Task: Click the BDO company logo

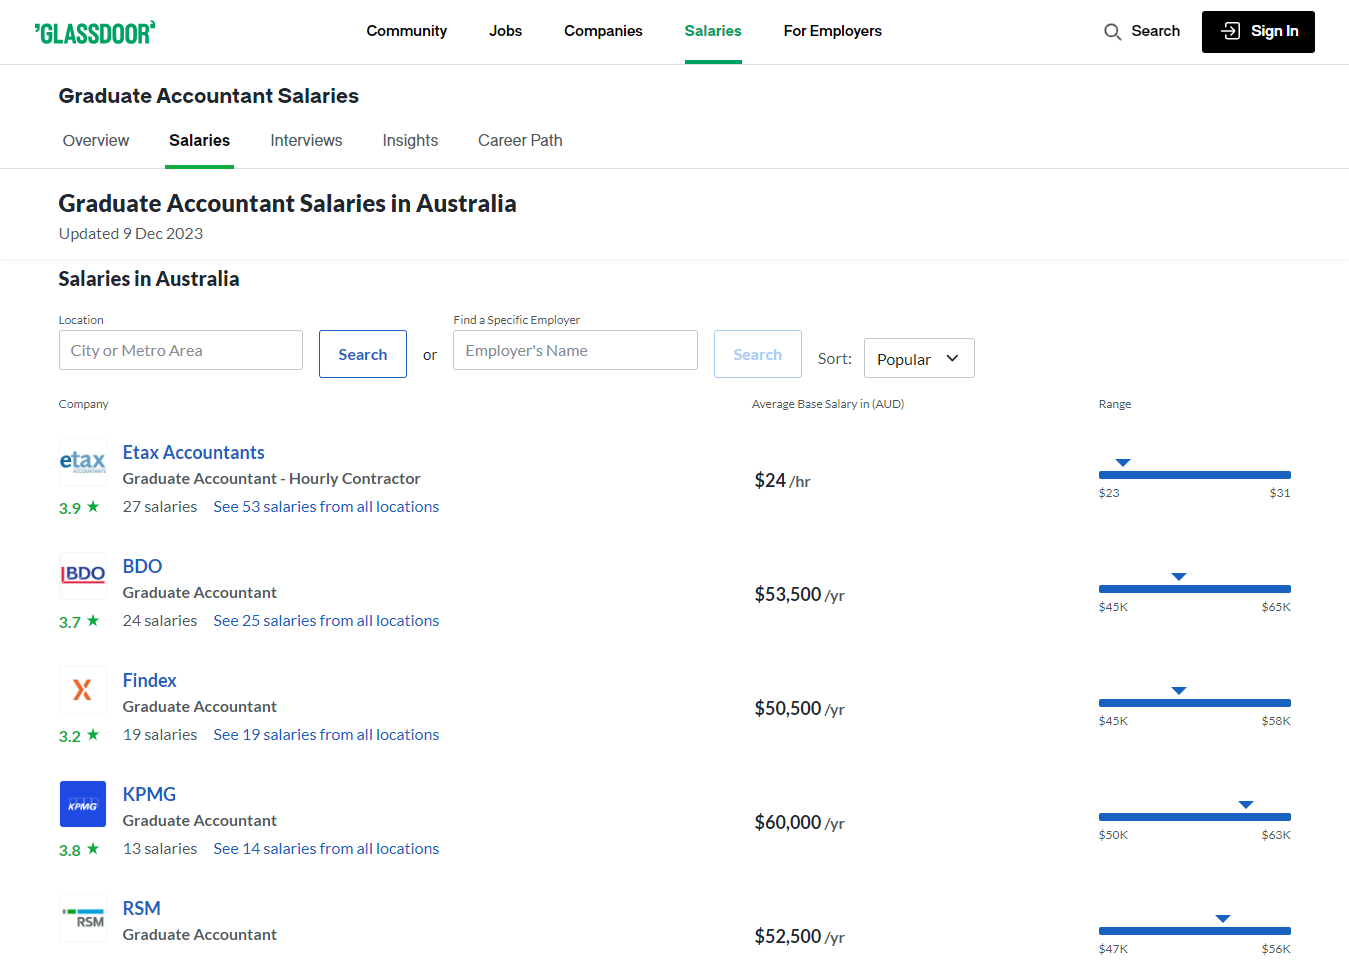Action: click(x=82, y=575)
